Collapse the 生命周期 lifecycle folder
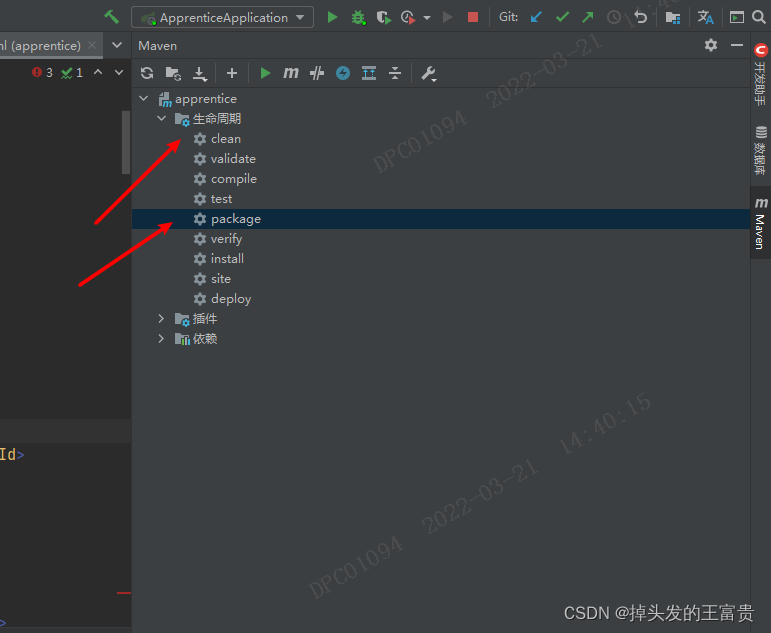This screenshot has height=633, width=771. pyautogui.click(x=161, y=118)
